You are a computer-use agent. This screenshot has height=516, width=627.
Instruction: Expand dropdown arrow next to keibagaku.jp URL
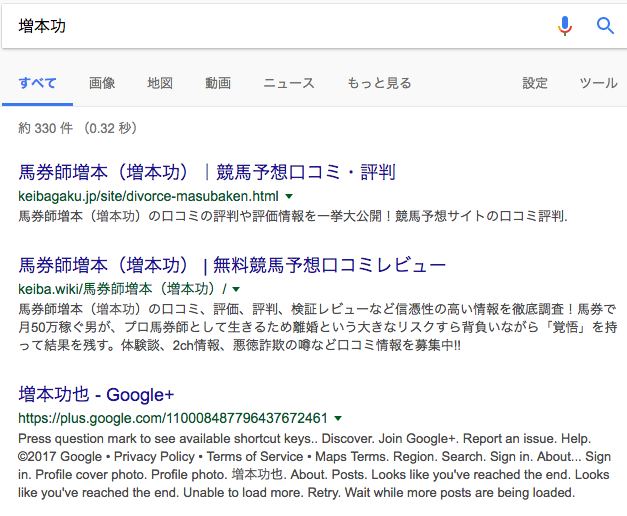[289, 196]
